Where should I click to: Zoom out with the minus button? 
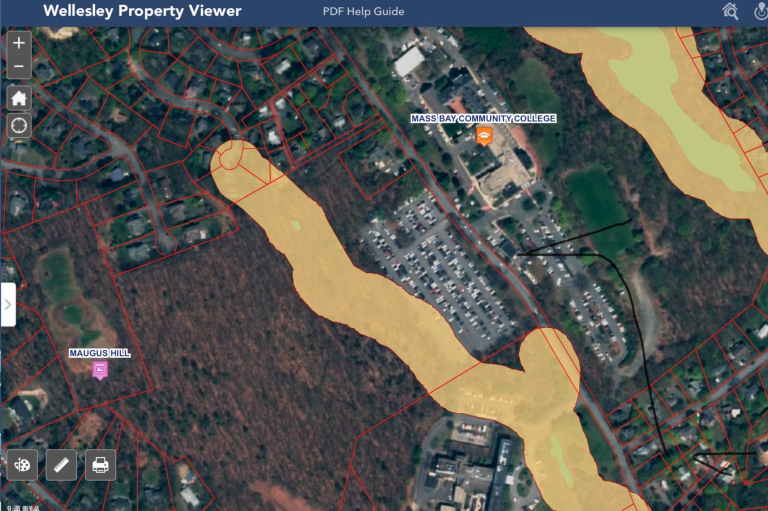point(19,67)
